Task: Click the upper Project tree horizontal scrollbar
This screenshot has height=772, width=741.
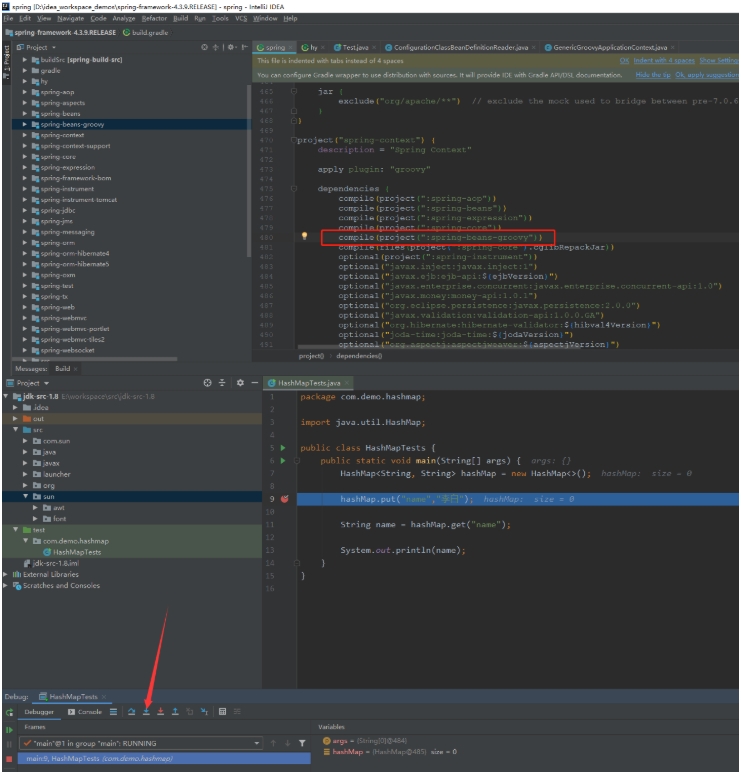Action: click(95, 359)
